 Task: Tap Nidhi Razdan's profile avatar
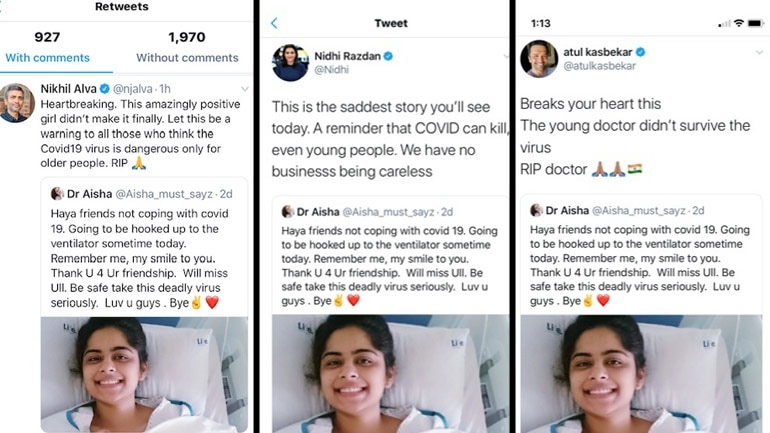[290, 62]
